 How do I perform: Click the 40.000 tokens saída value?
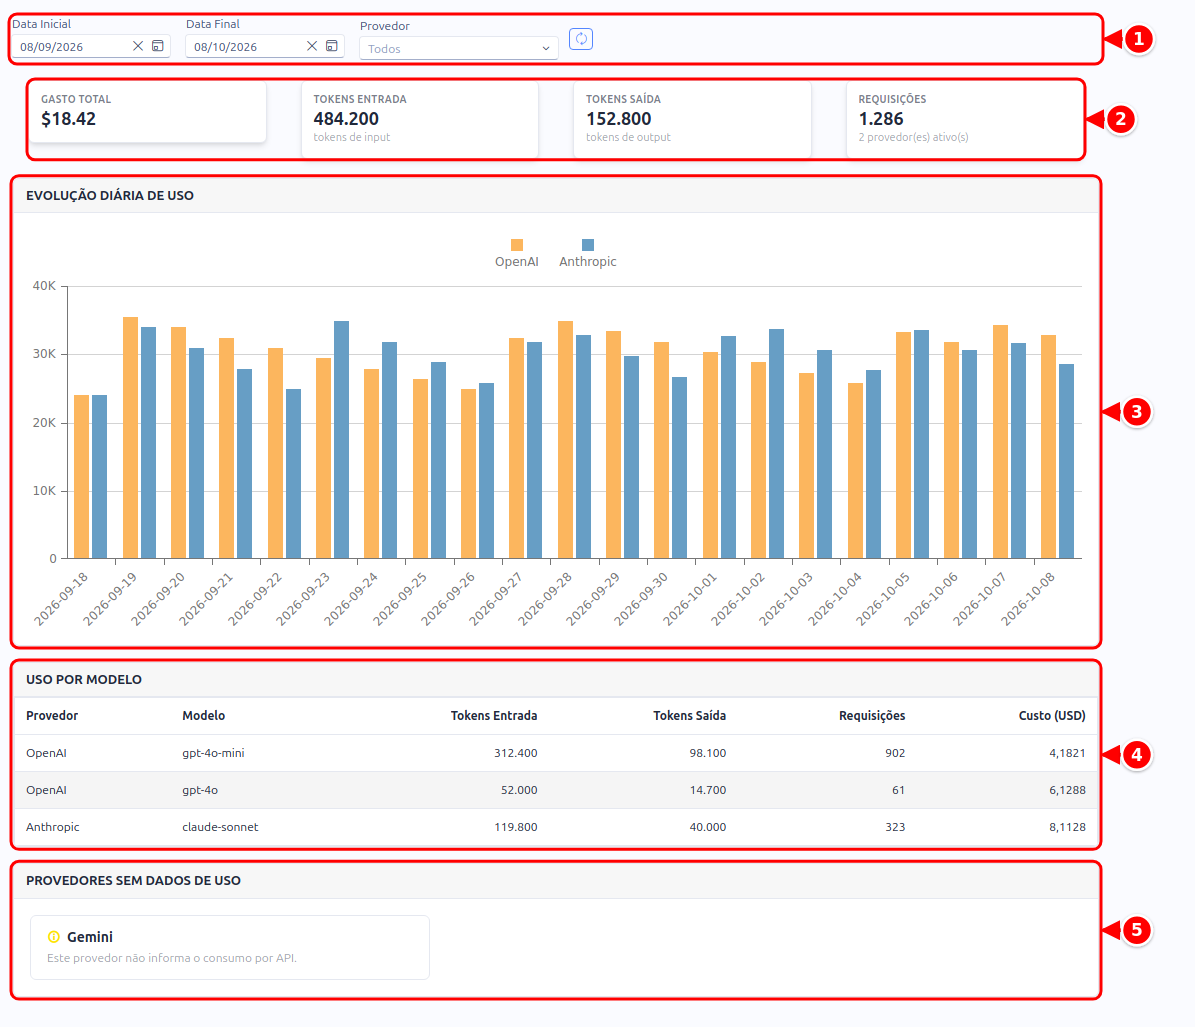(708, 827)
